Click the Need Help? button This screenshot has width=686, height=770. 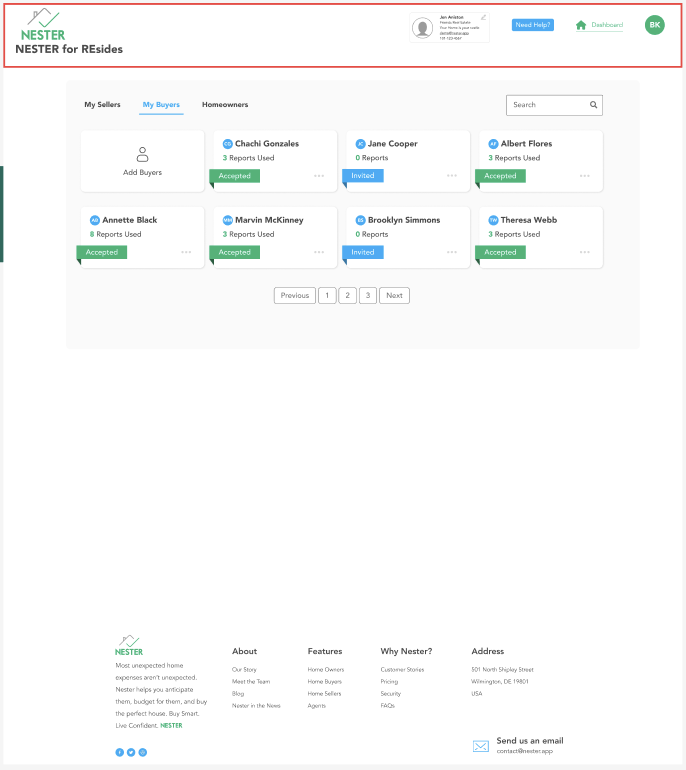[533, 25]
